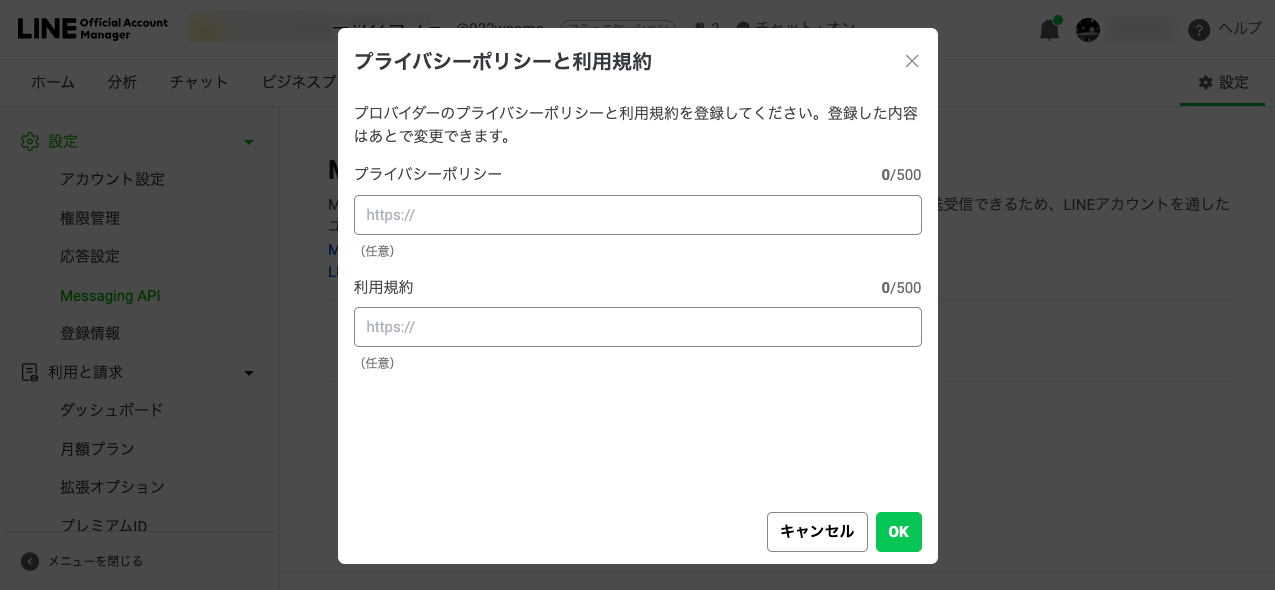Close the privacy policy dialog with X
This screenshot has width=1275, height=590.
(x=912, y=61)
